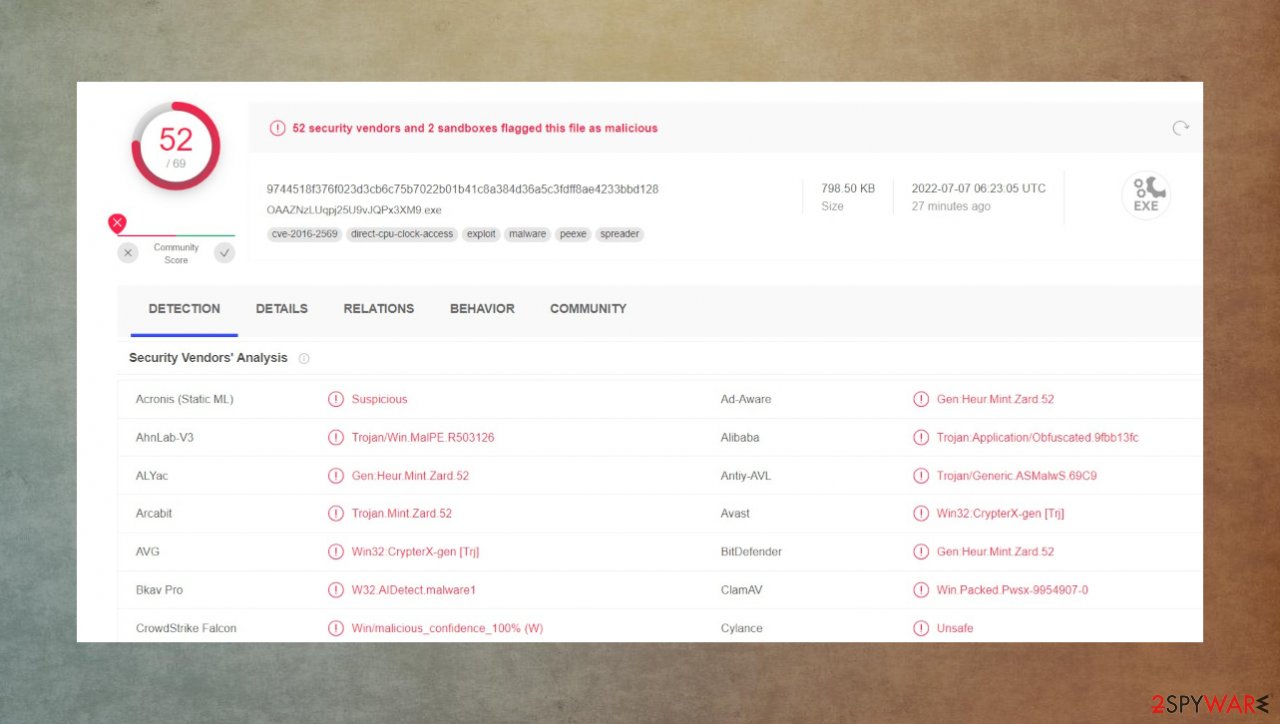
Task: Click the '27 minutes ago' text
Action: [x=951, y=206]
